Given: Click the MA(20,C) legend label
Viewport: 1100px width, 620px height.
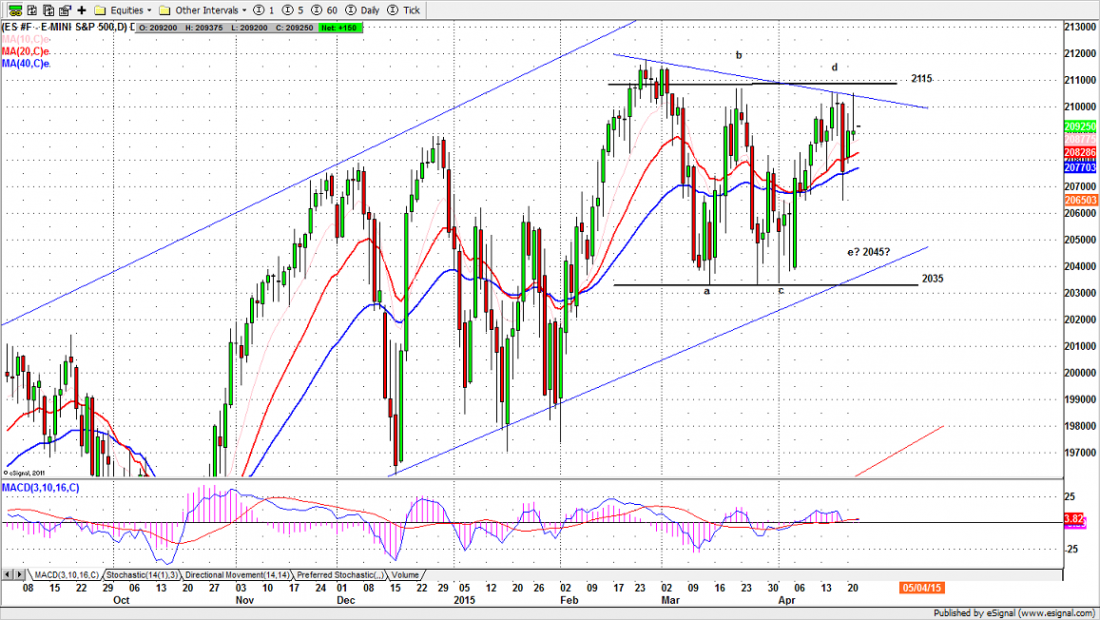Looking at the screenshot, I should [x=26, y=50].
